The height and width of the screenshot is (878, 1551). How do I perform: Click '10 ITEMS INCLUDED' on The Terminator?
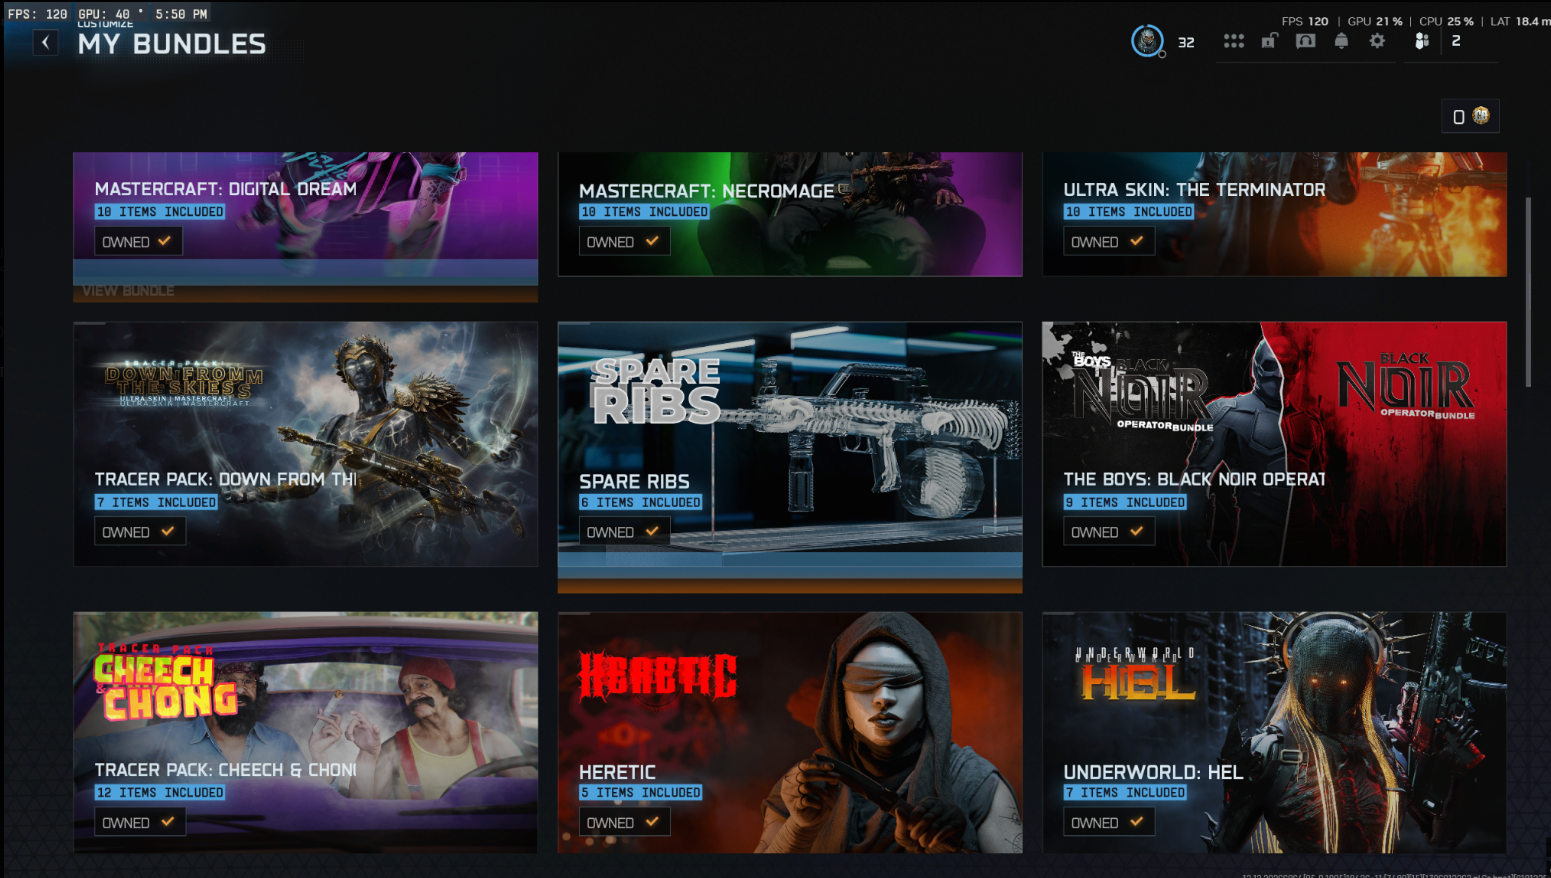1129,212
